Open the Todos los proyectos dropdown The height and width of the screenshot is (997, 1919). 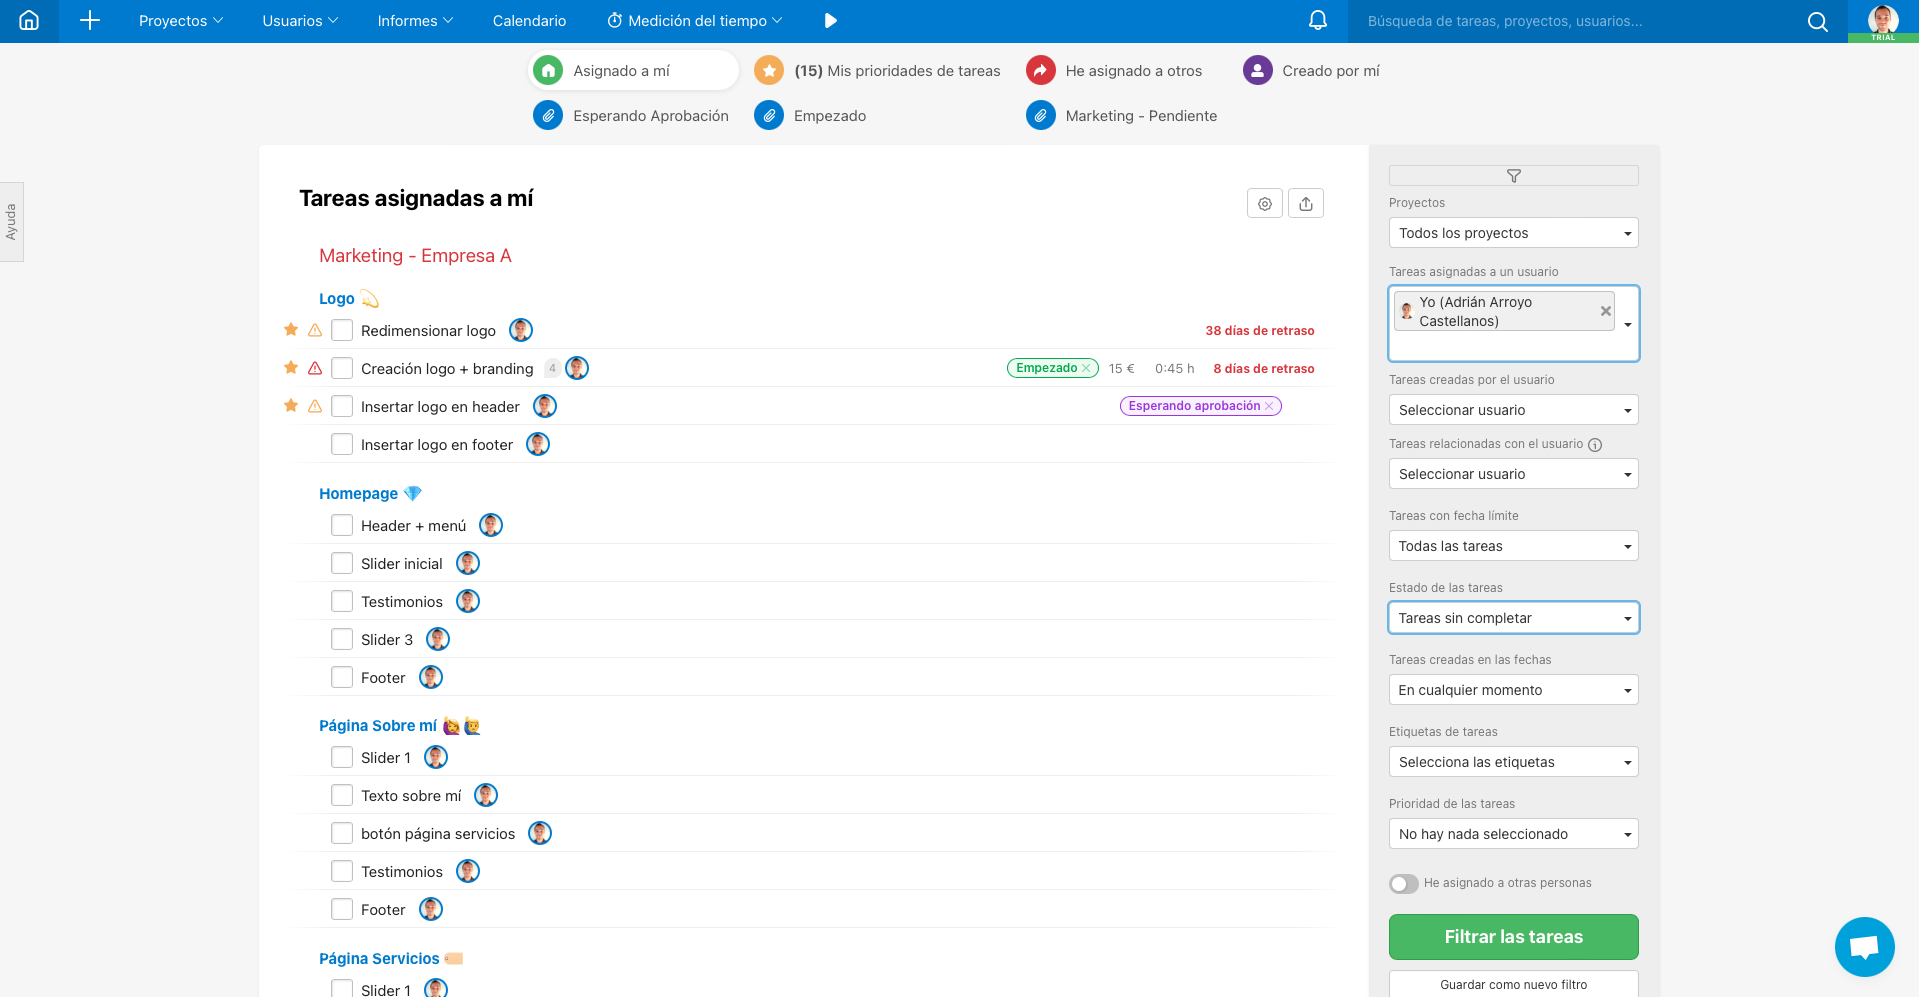[1513, 233]
